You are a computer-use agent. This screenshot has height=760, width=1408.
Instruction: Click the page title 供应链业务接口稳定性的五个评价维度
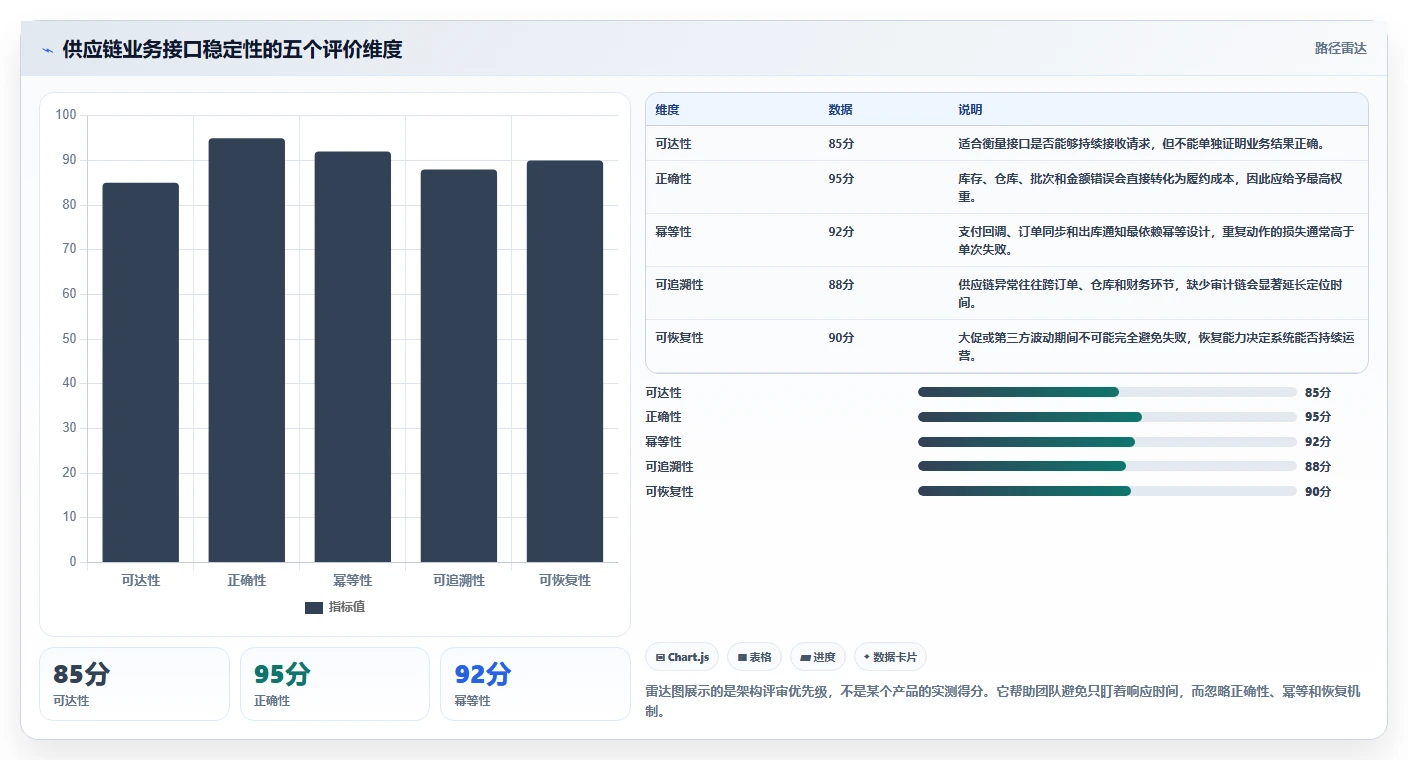(232, 49)
